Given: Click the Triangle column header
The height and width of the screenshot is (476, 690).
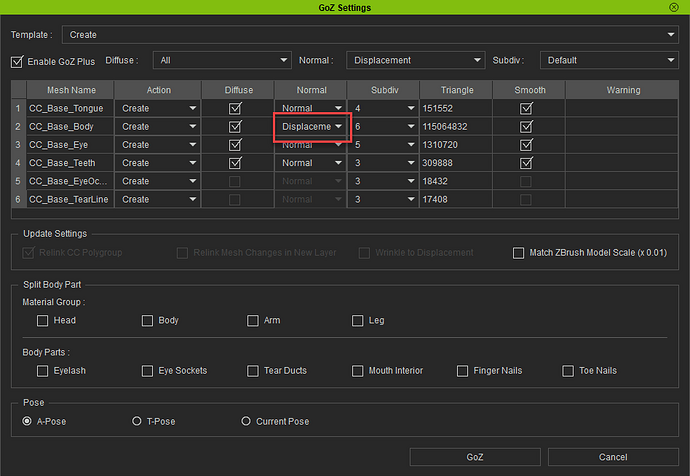Looking at the screenshot, I should pos(457,90).
